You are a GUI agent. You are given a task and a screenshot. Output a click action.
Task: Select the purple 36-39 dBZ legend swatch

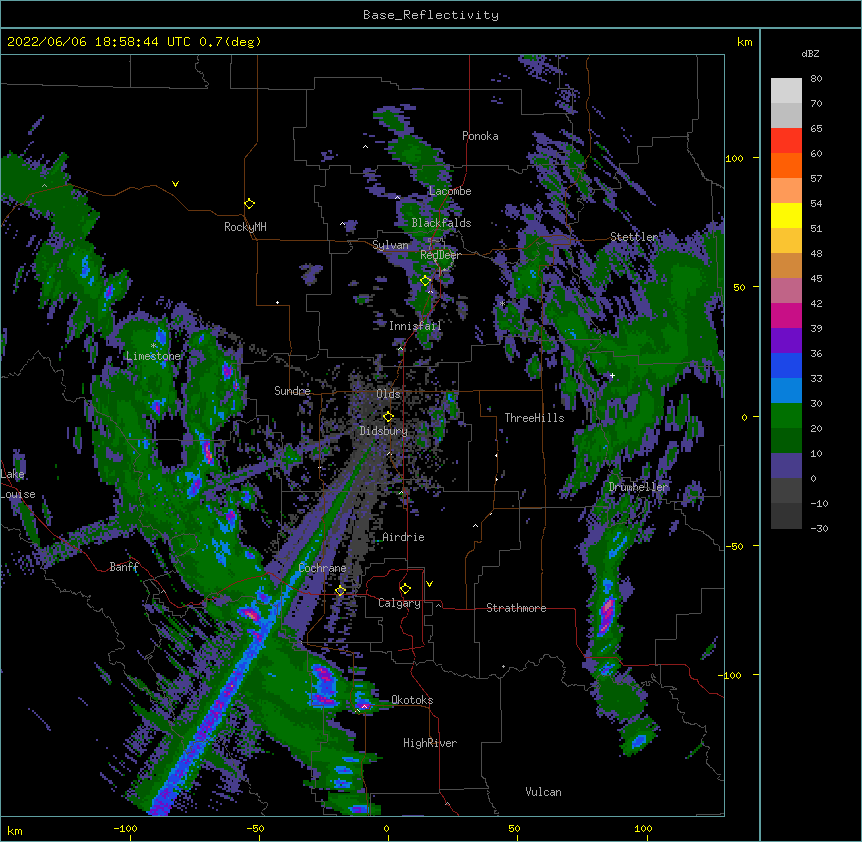coord(786,341)
